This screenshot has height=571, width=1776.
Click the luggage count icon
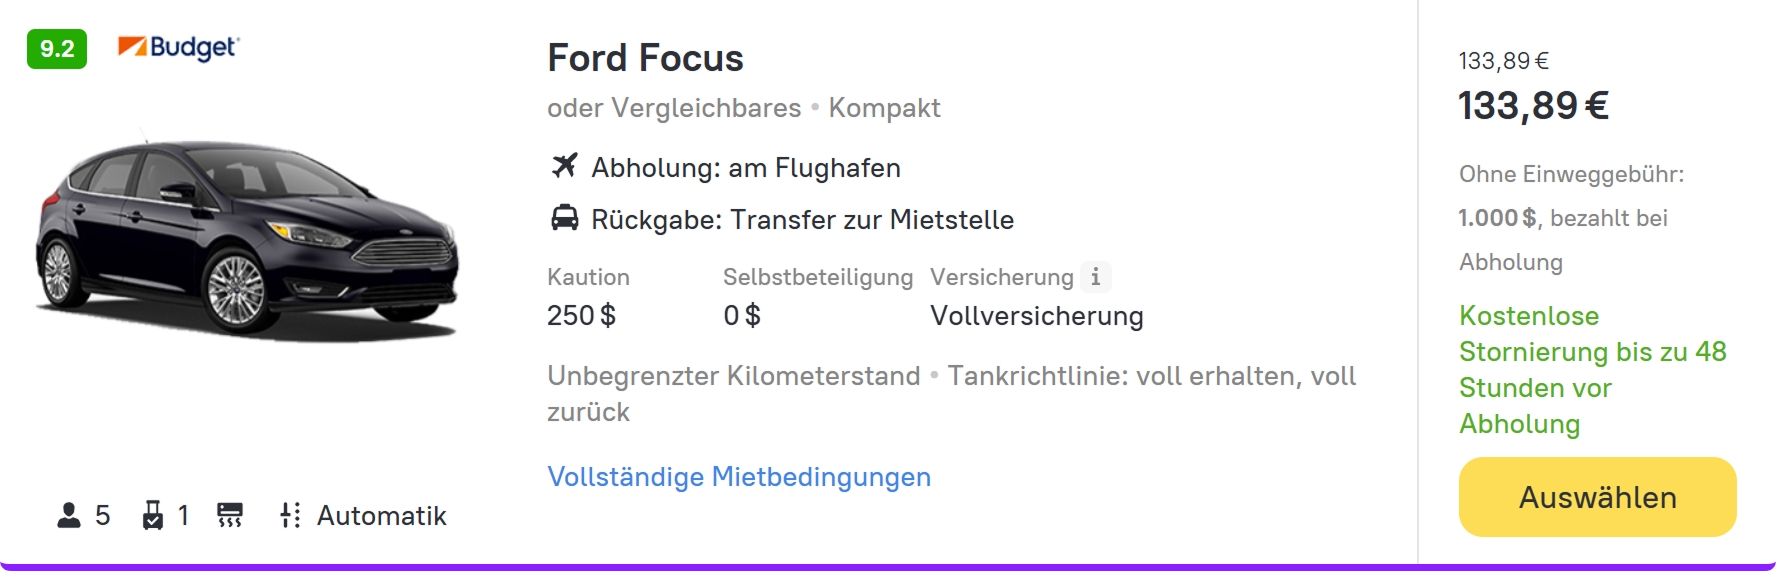tap(153, 515)
